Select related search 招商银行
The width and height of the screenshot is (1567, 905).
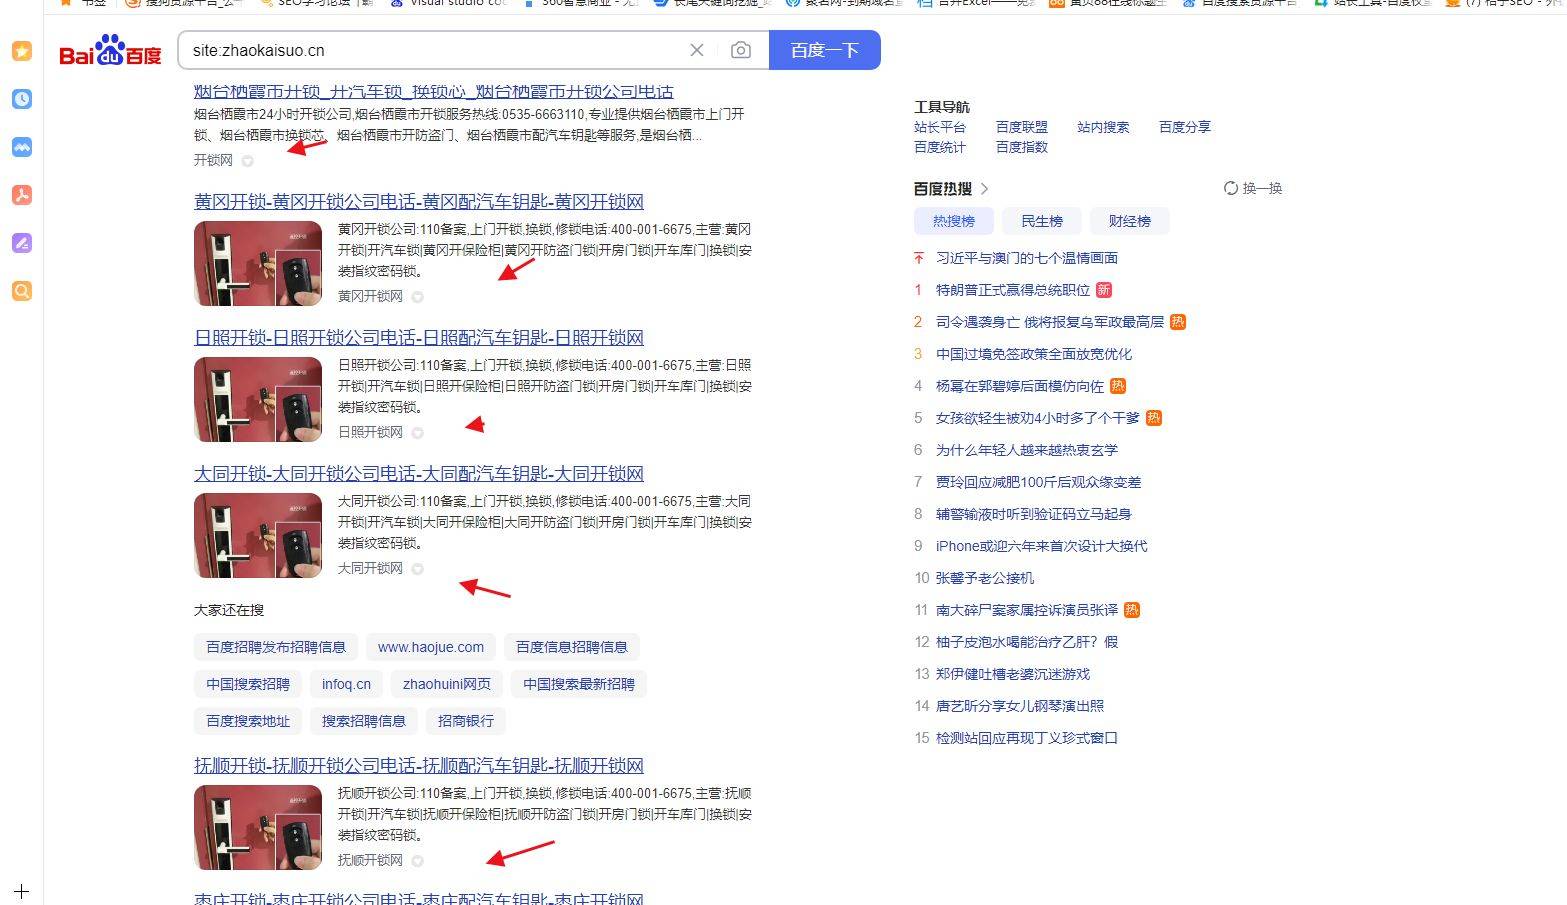(x=466, y=721)
